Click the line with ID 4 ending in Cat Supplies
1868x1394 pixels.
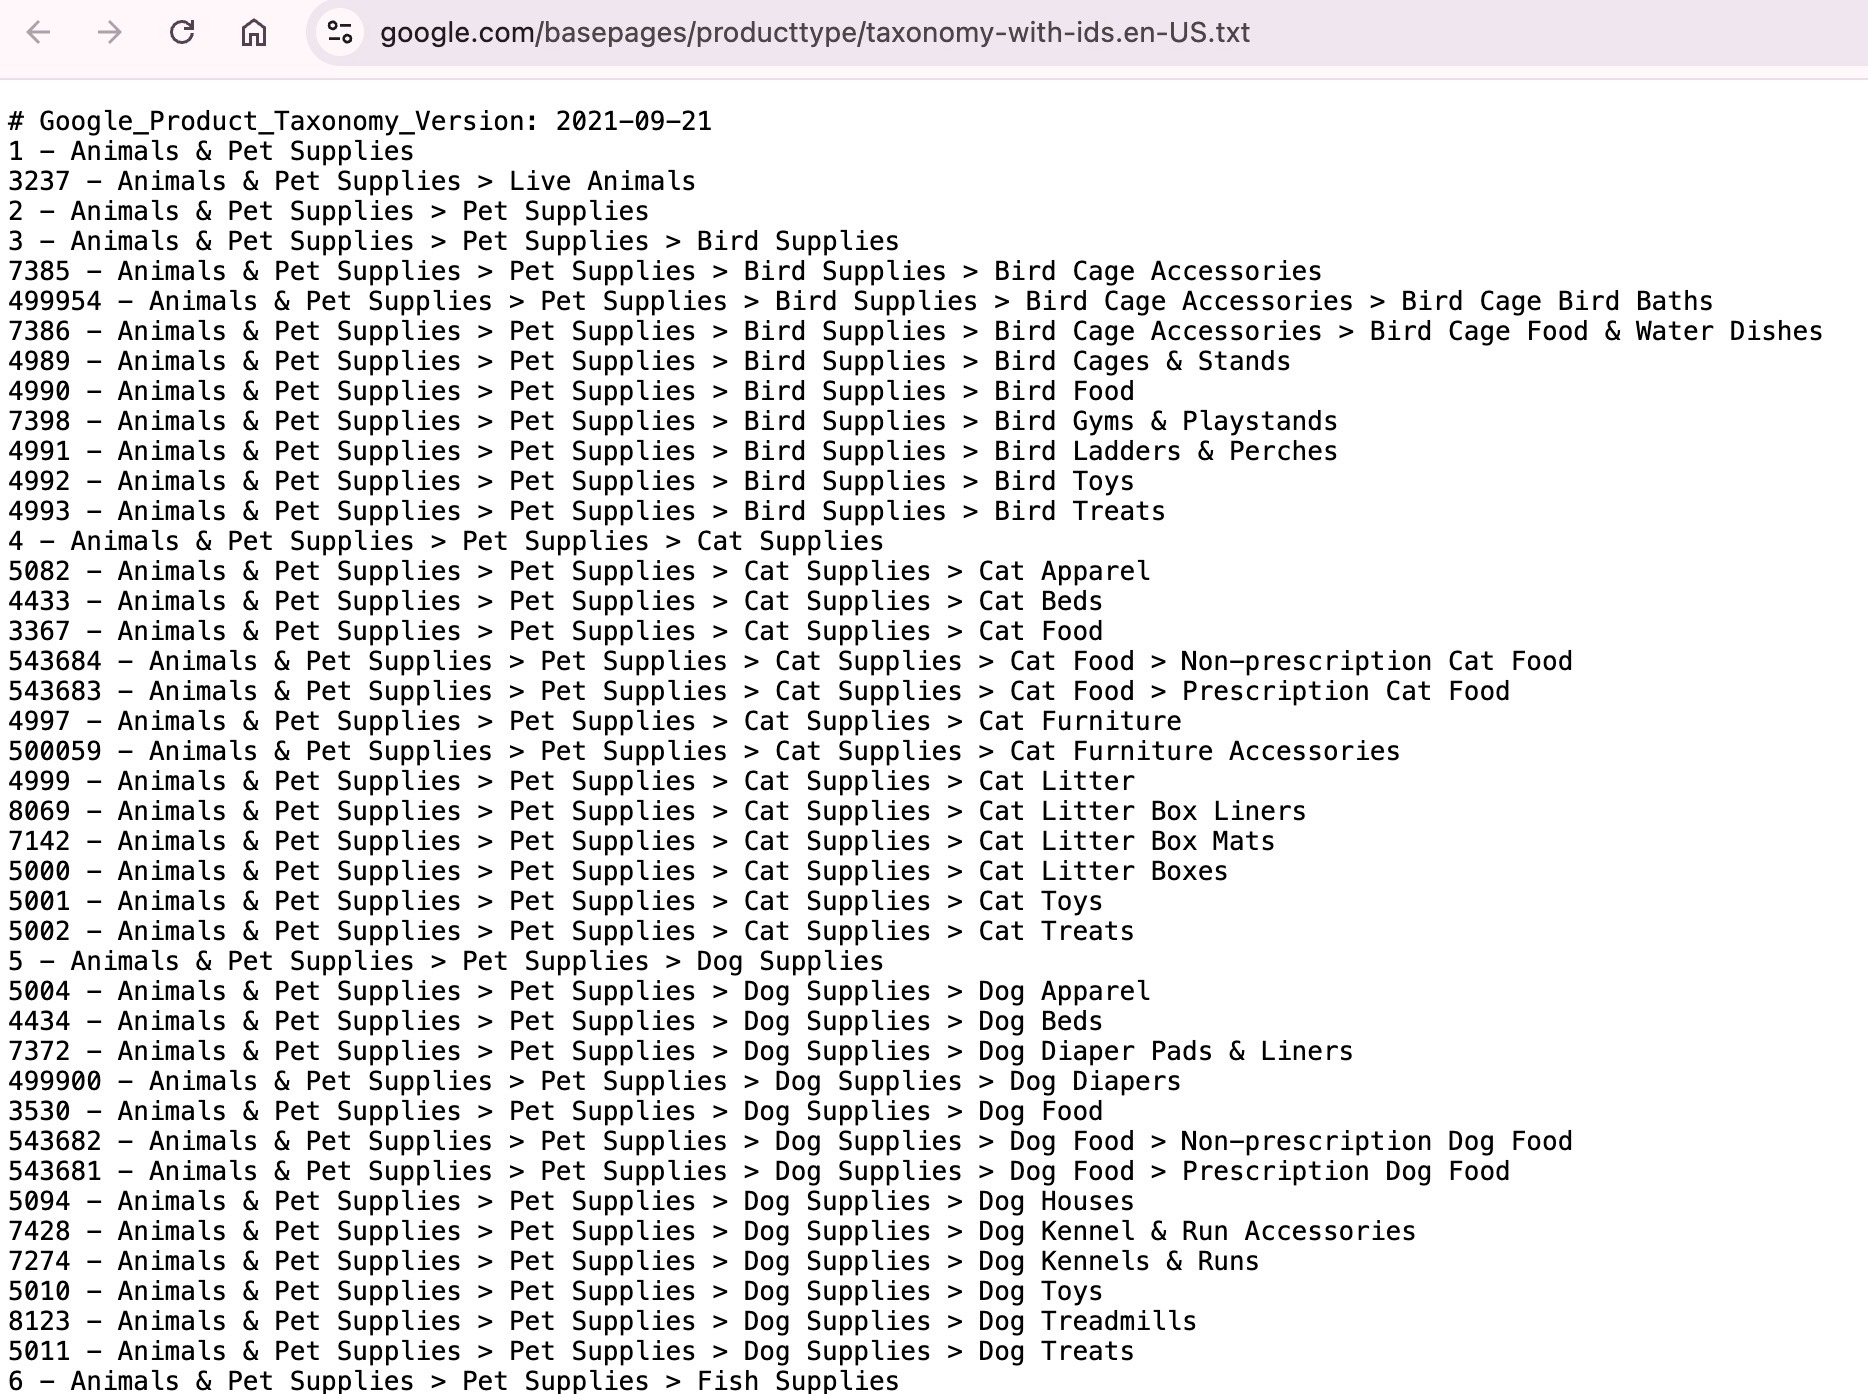coord(446,541)
